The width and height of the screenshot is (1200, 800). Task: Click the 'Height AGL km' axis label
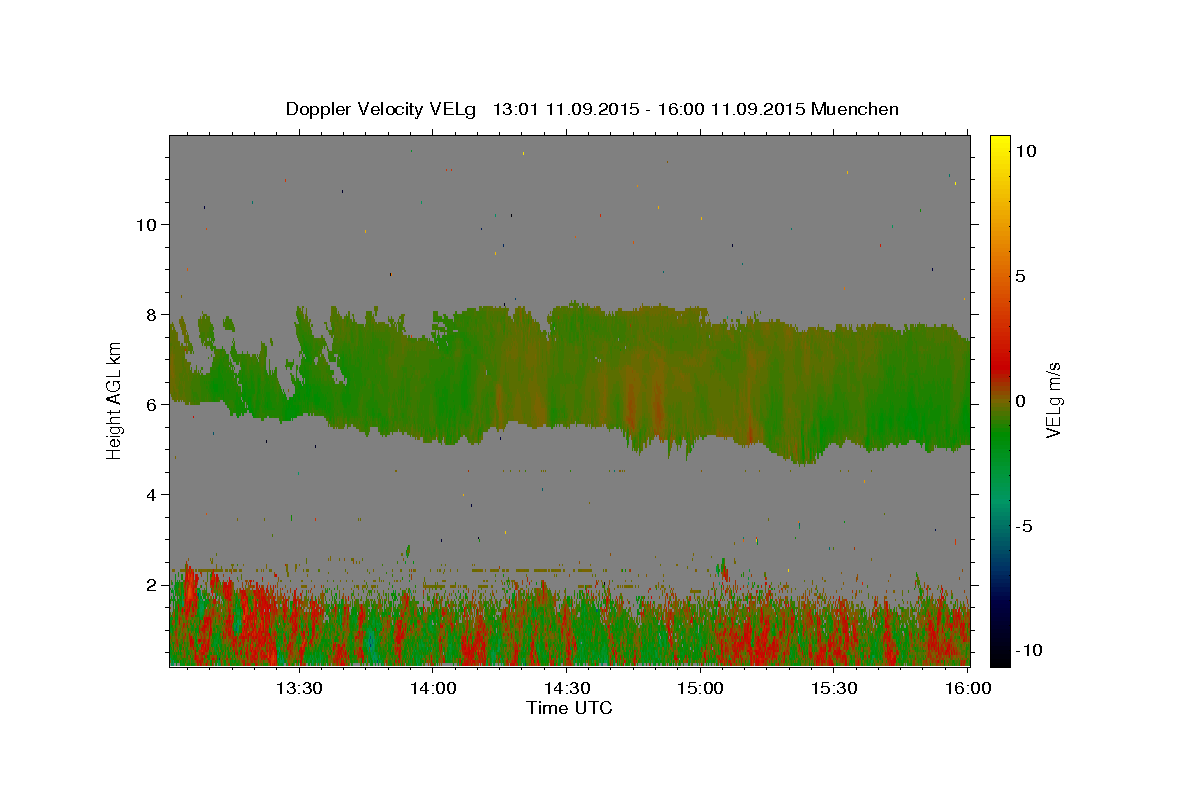114,401
